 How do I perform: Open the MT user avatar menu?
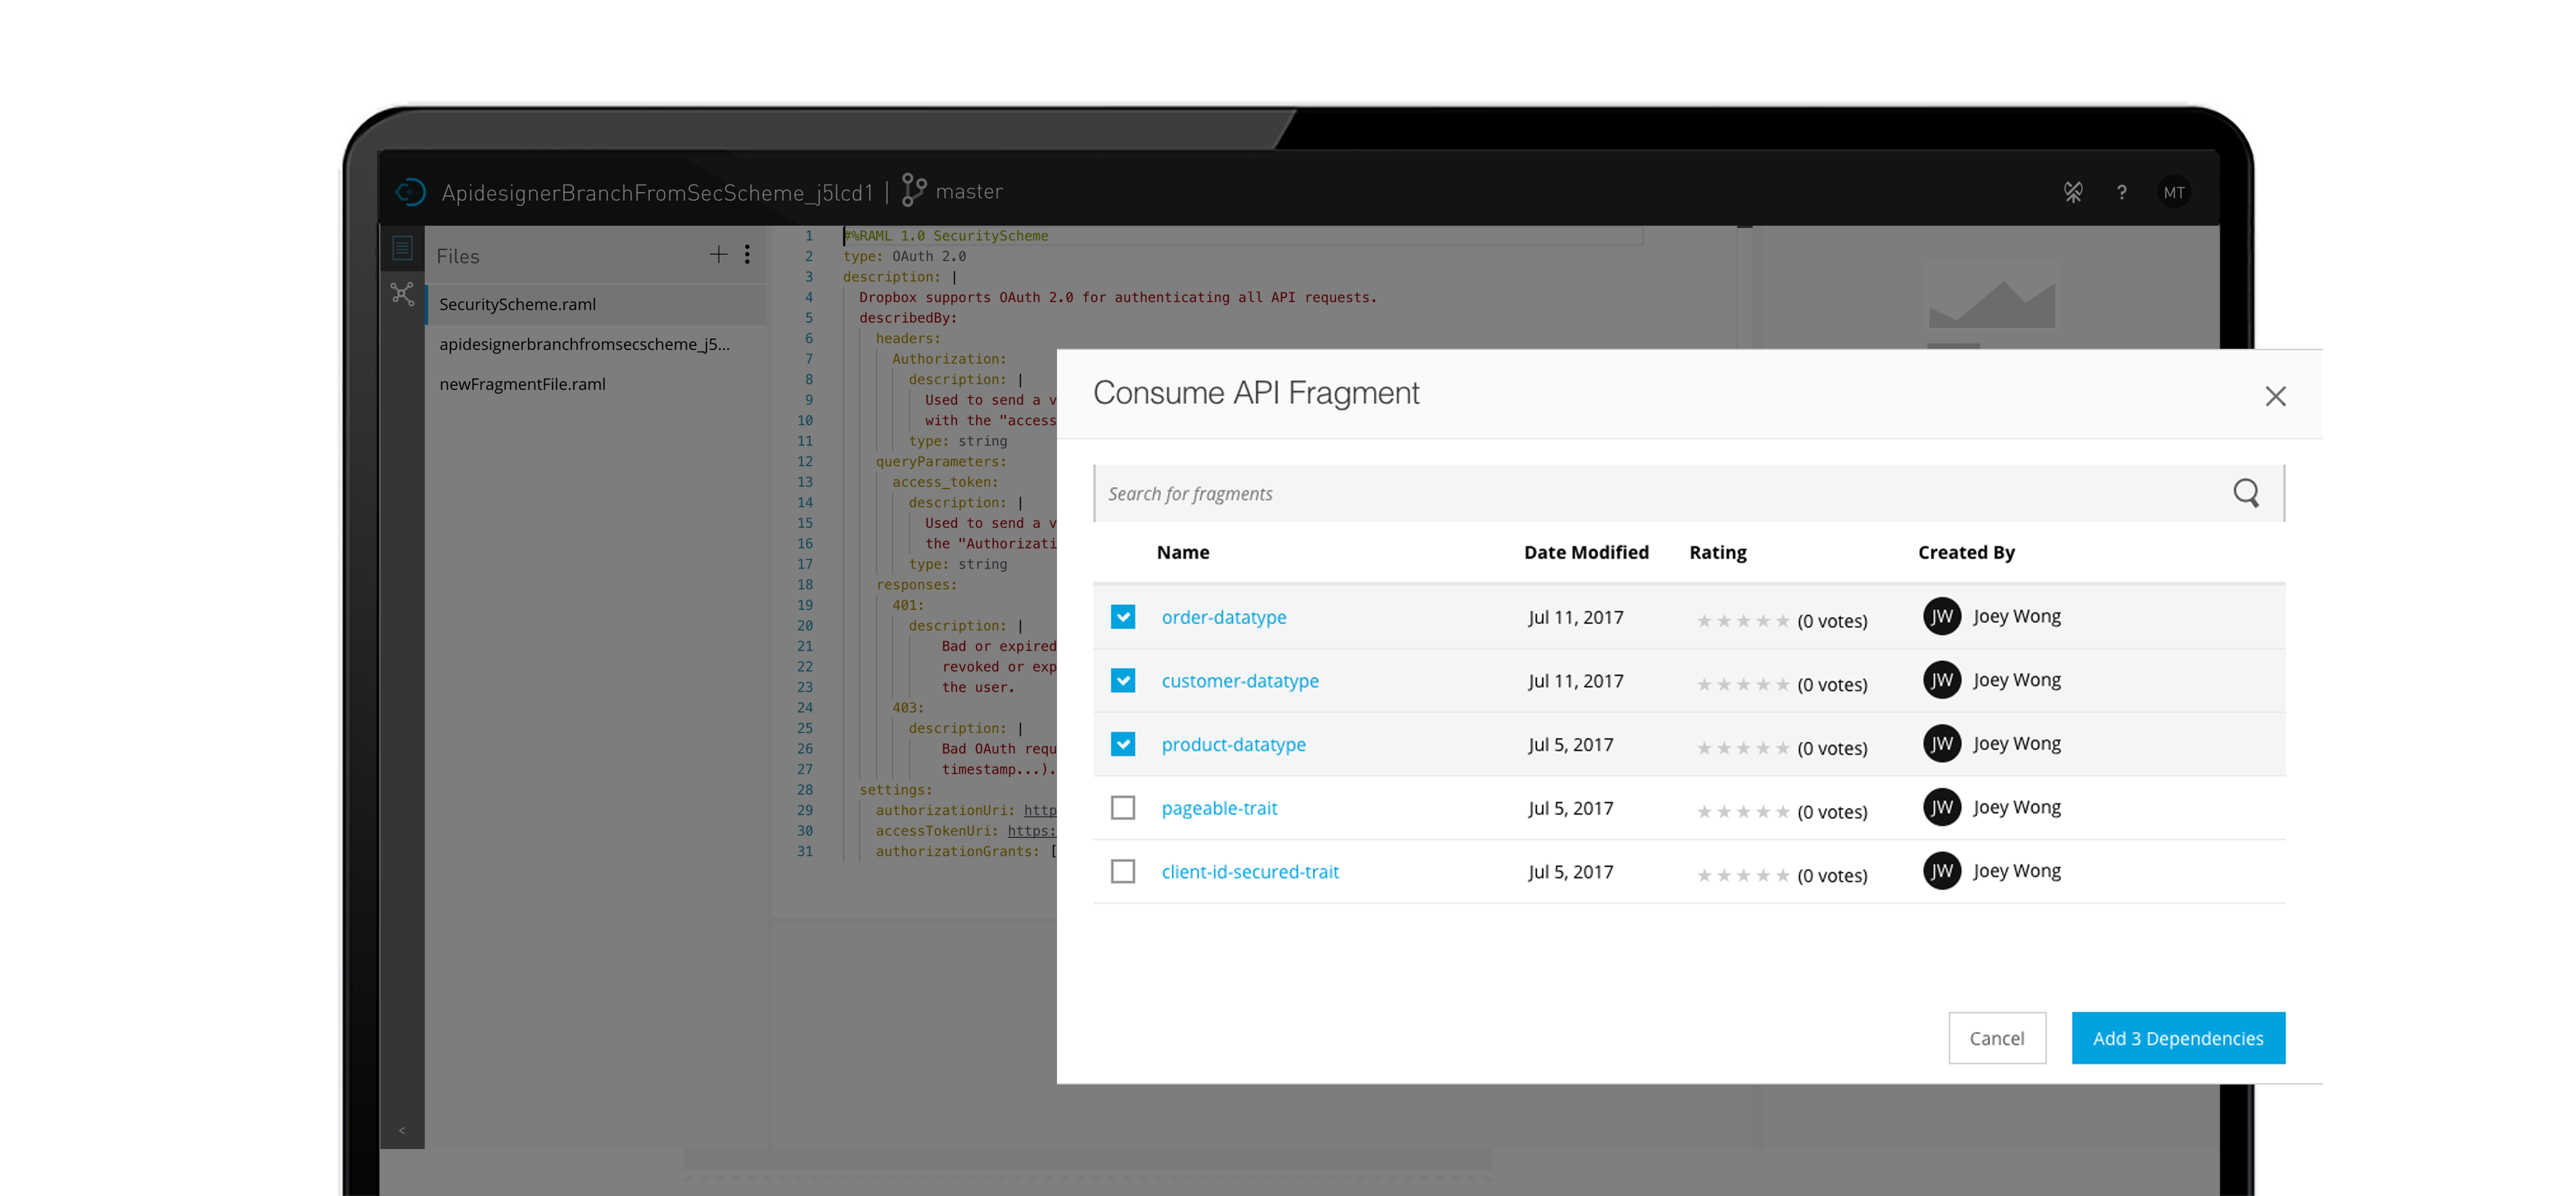tap(2174, 193)
